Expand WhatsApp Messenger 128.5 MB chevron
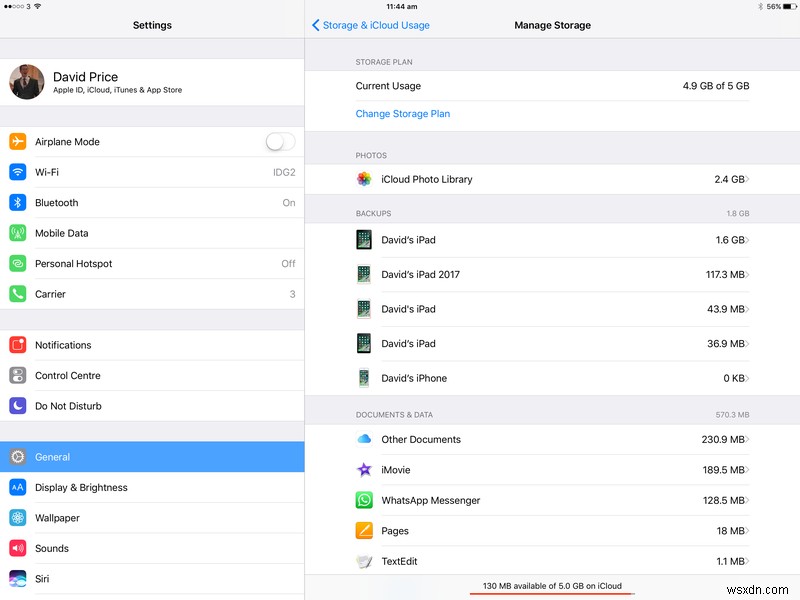The width and height of the screenshot is (800, 600). pyautogui.click(x=747, y=501)
